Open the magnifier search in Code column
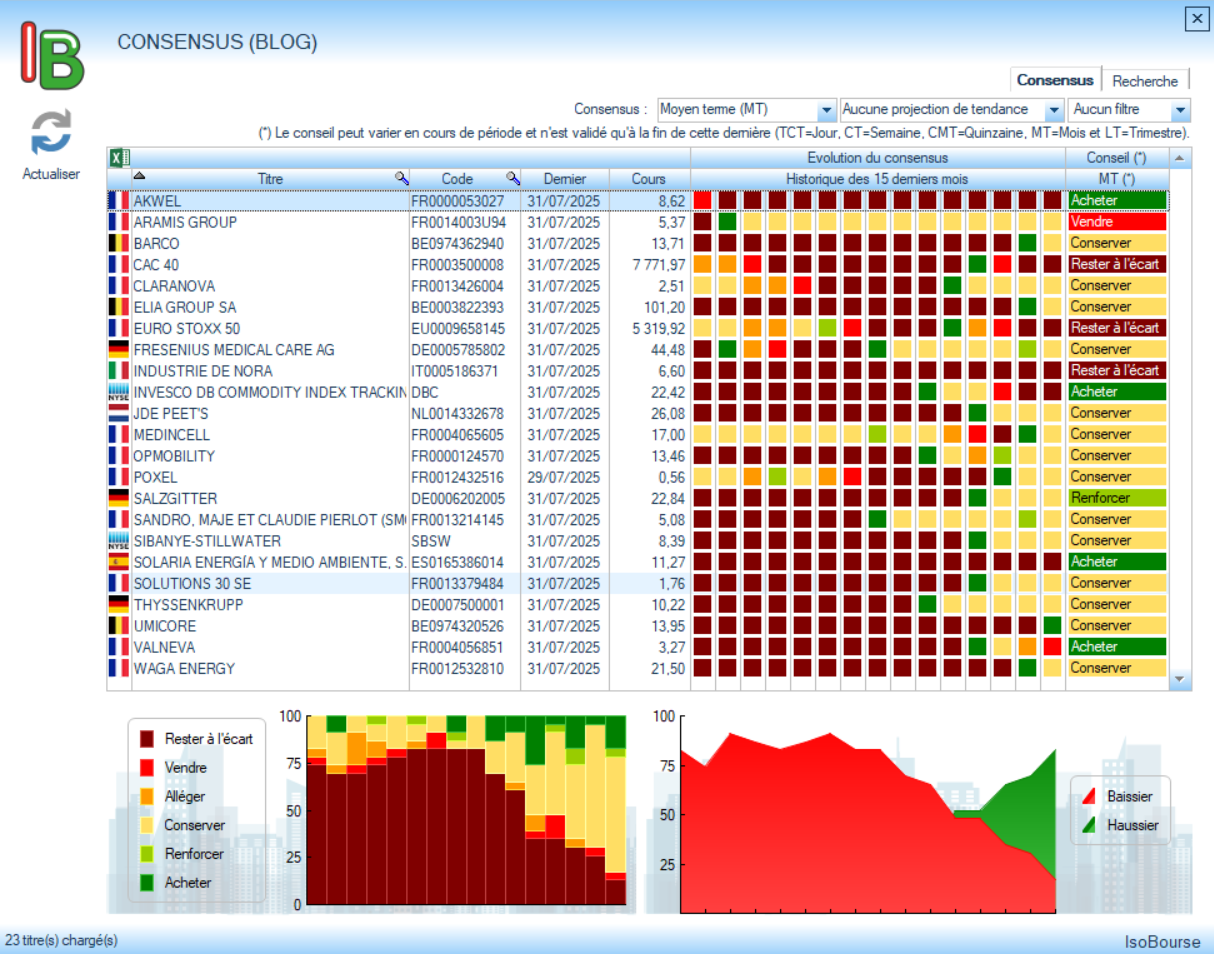Image resolution: width=1214 pixels, height=954 pixels. (512, 178)
